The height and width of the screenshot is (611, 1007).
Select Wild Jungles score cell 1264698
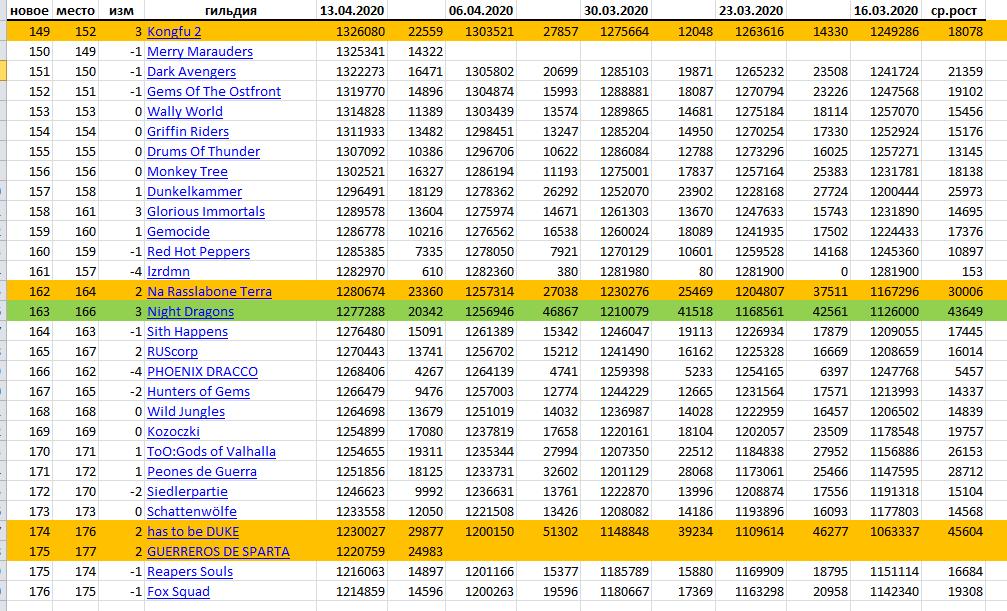(352, 411)
